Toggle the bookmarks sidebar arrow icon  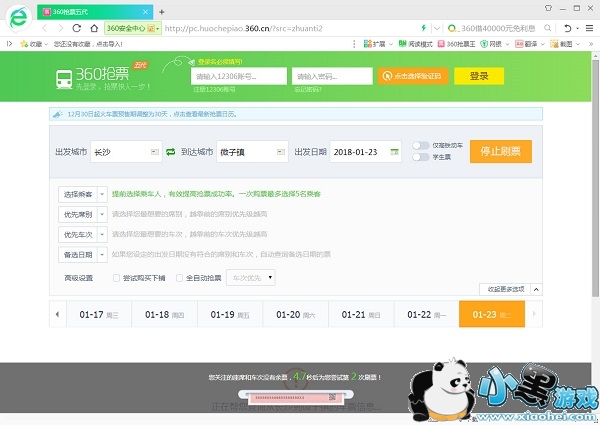click(x=9, y=44)
